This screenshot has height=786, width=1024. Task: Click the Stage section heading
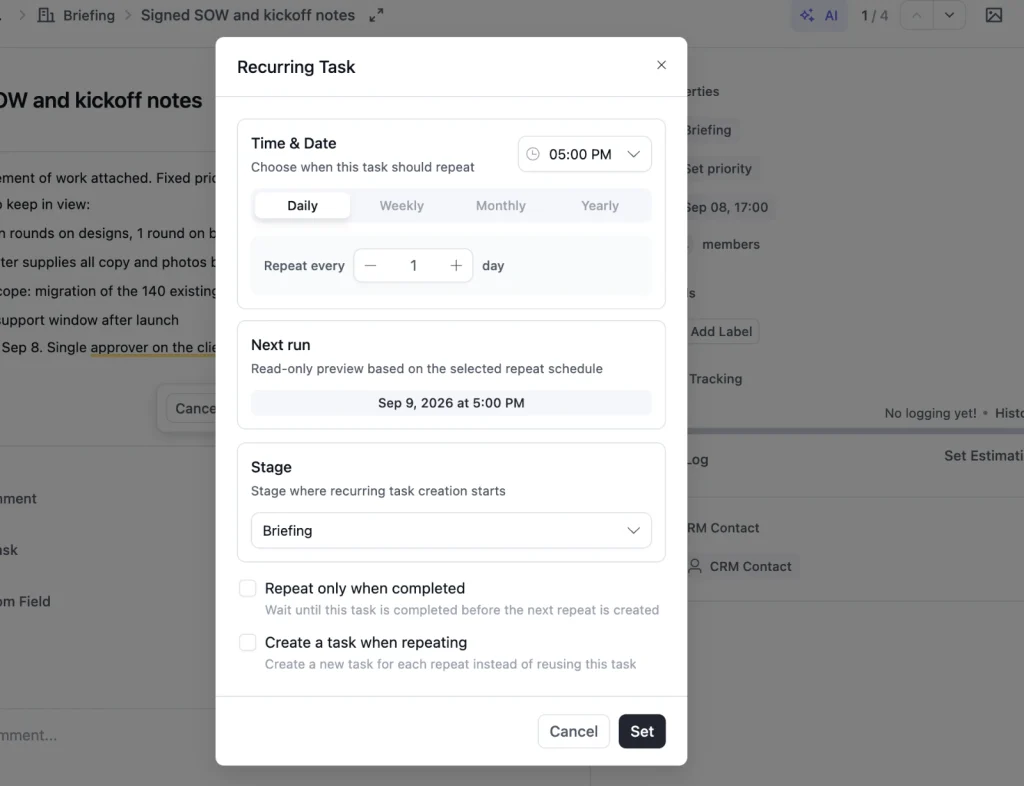[x=271, y=467]
